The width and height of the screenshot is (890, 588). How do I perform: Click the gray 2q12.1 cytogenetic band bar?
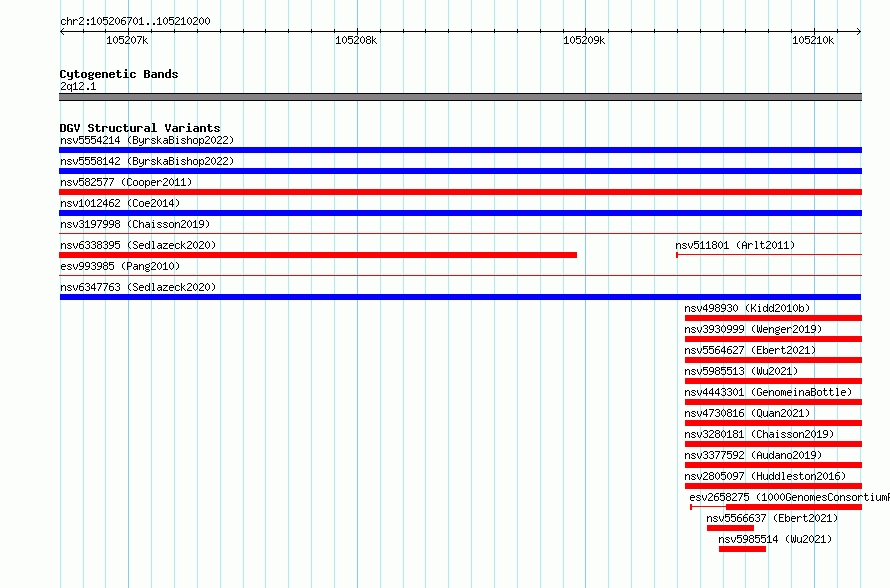coord(460,97)
